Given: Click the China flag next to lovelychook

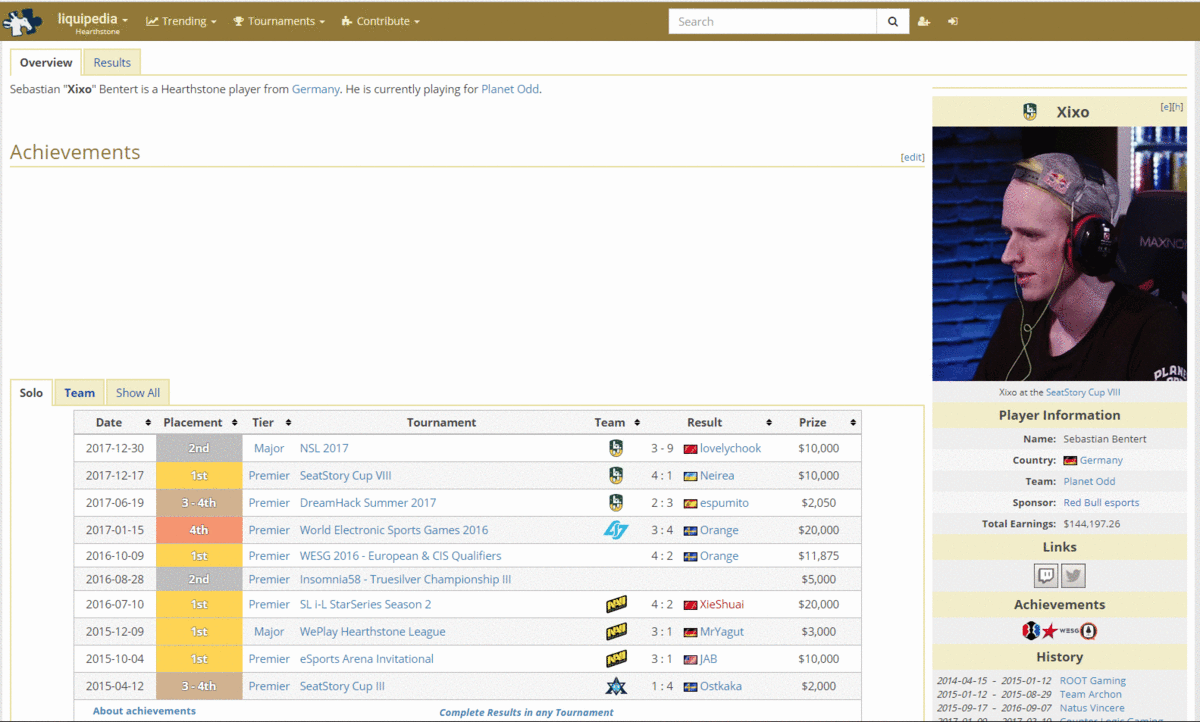Looking at the screenshot, I should [x=690, y=449].
